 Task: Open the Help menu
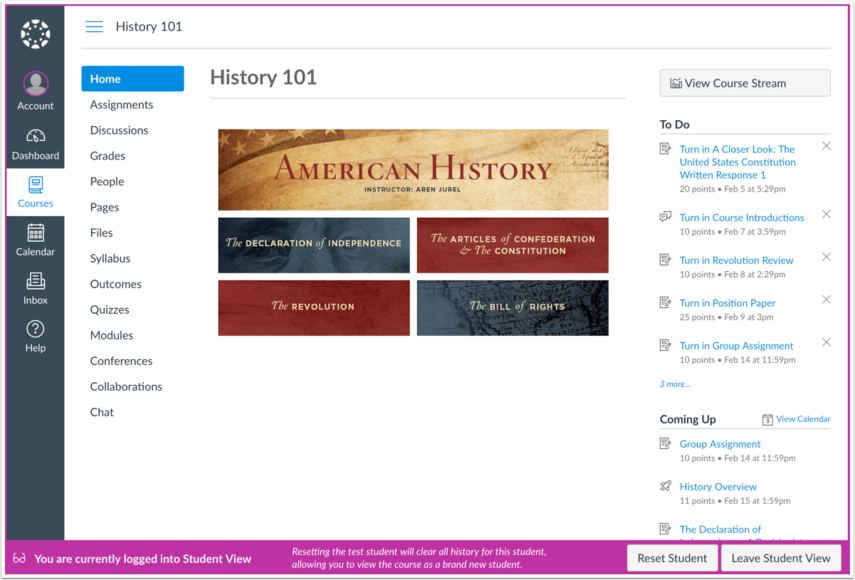point(35,337)
